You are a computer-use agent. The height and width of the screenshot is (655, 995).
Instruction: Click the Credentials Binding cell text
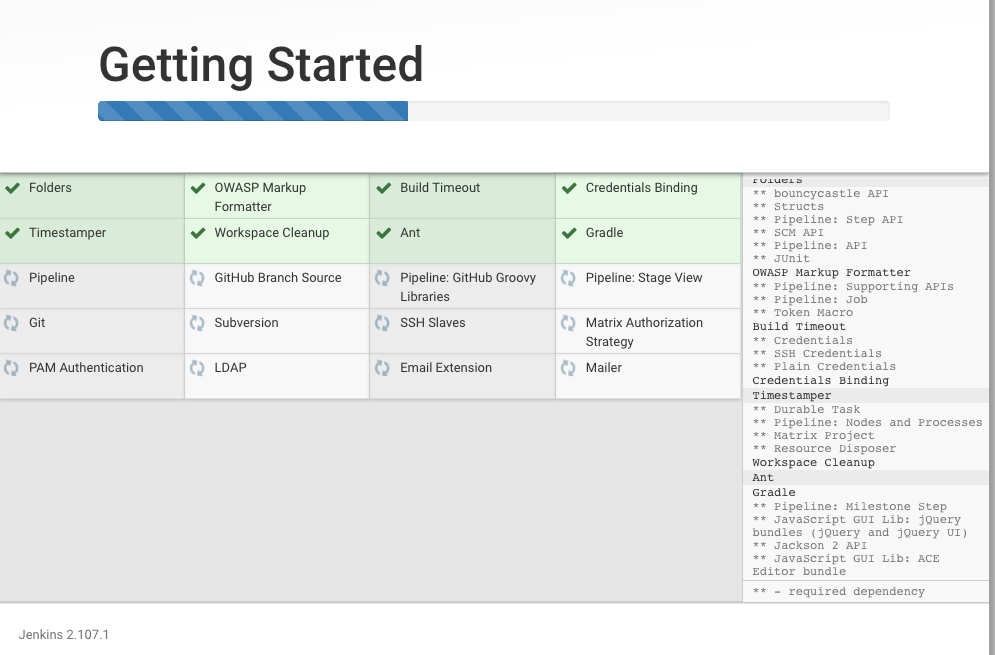(x=642, y=188)
